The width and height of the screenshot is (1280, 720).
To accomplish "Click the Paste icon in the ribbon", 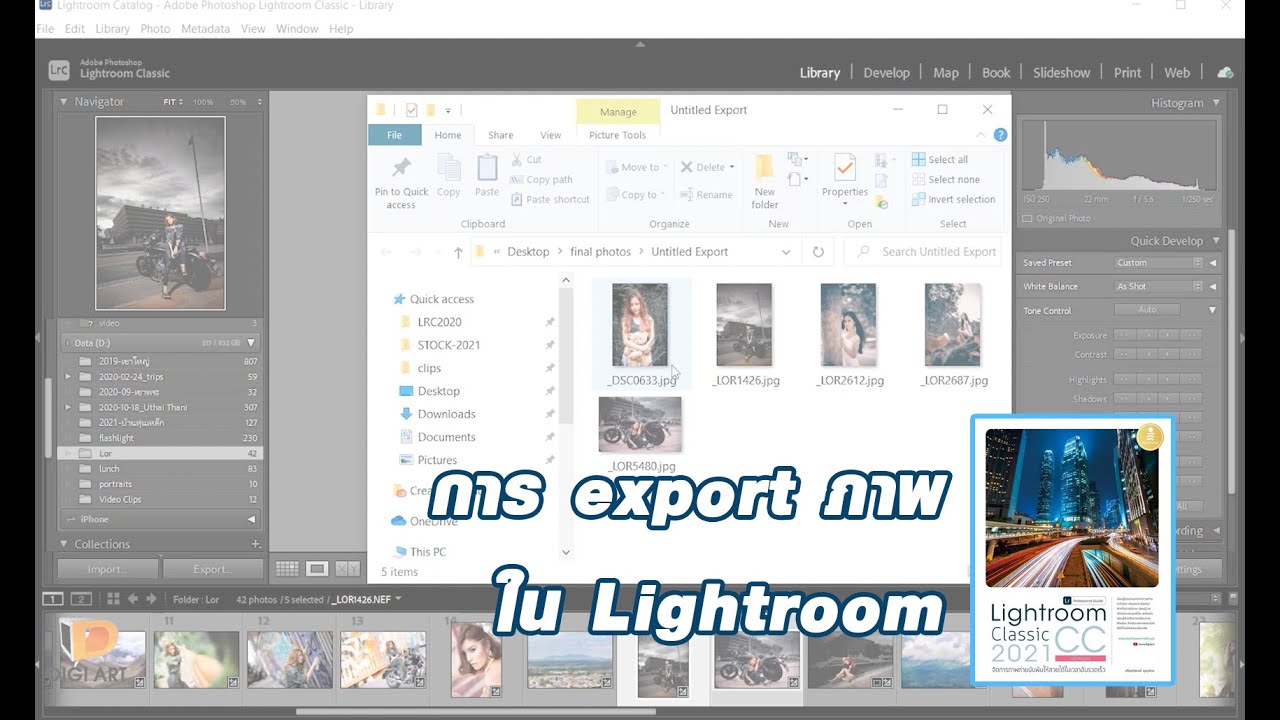I will 487,168.
